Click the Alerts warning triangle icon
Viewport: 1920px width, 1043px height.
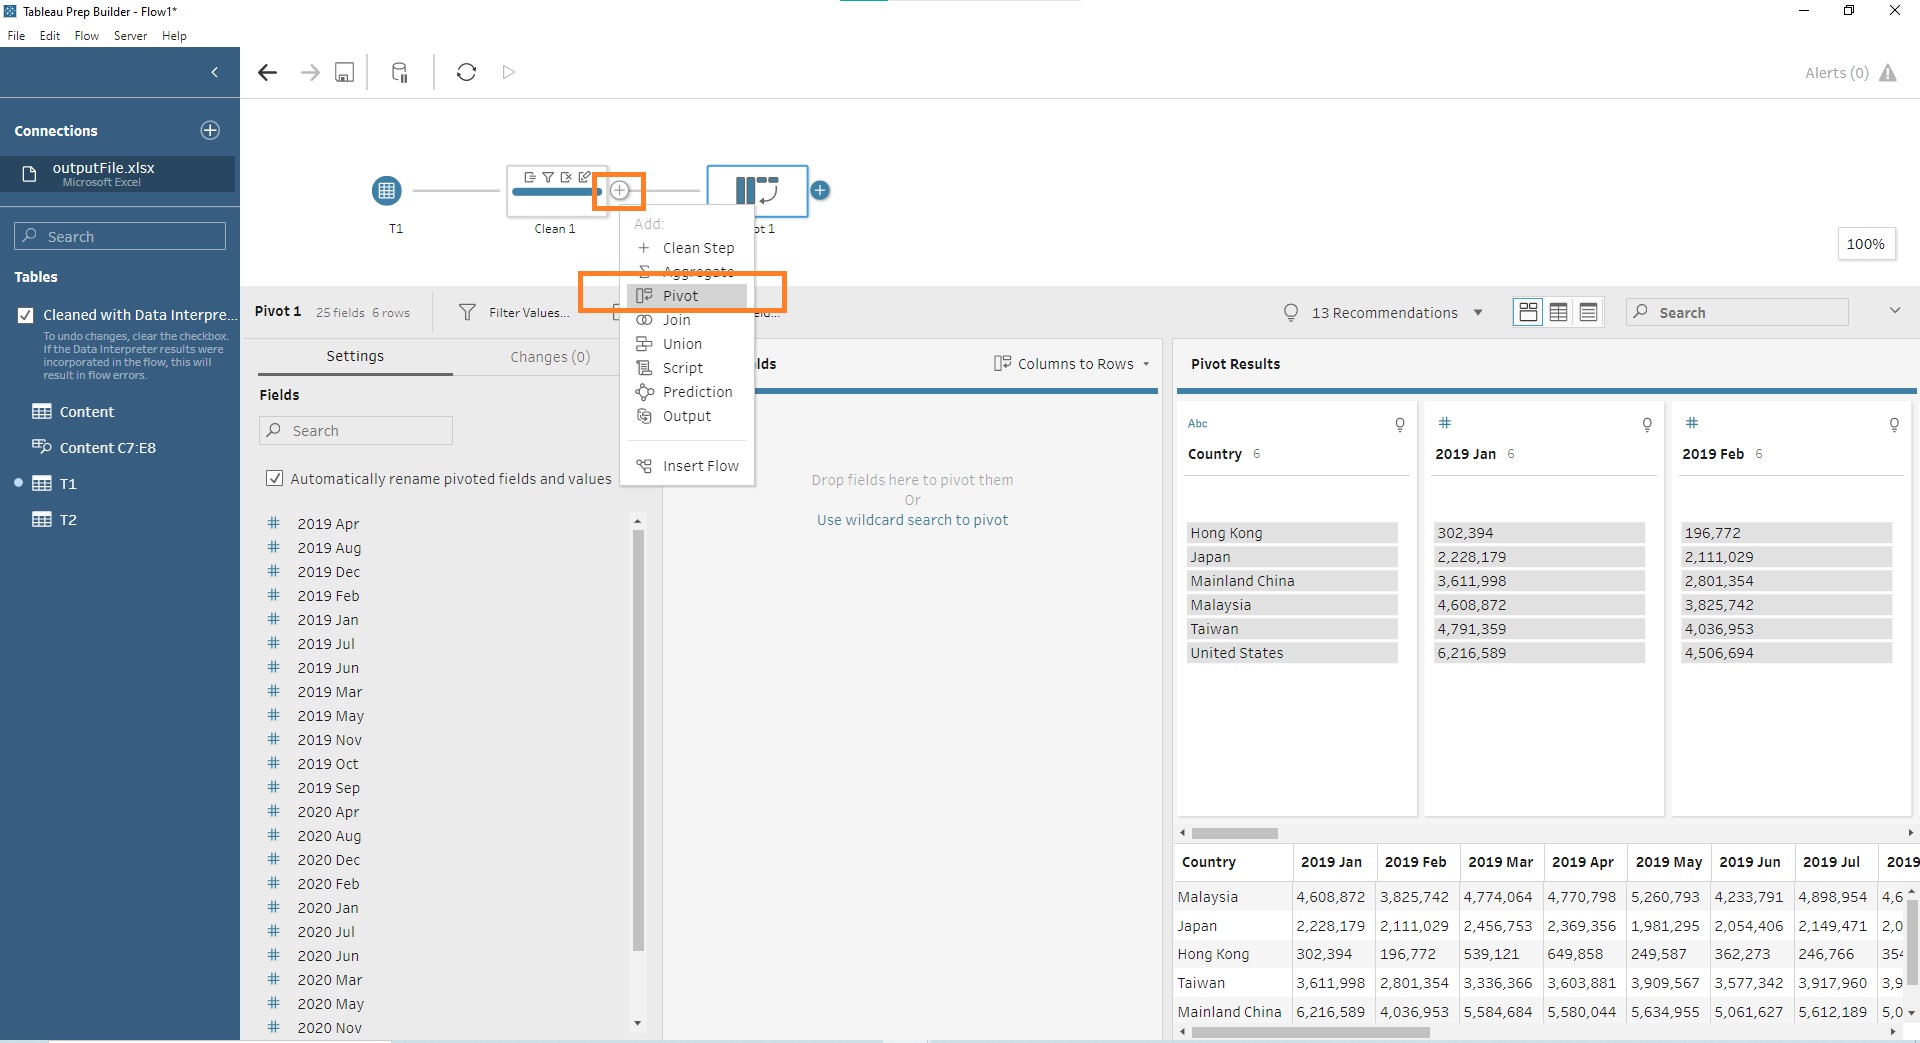coord(1888,73)
